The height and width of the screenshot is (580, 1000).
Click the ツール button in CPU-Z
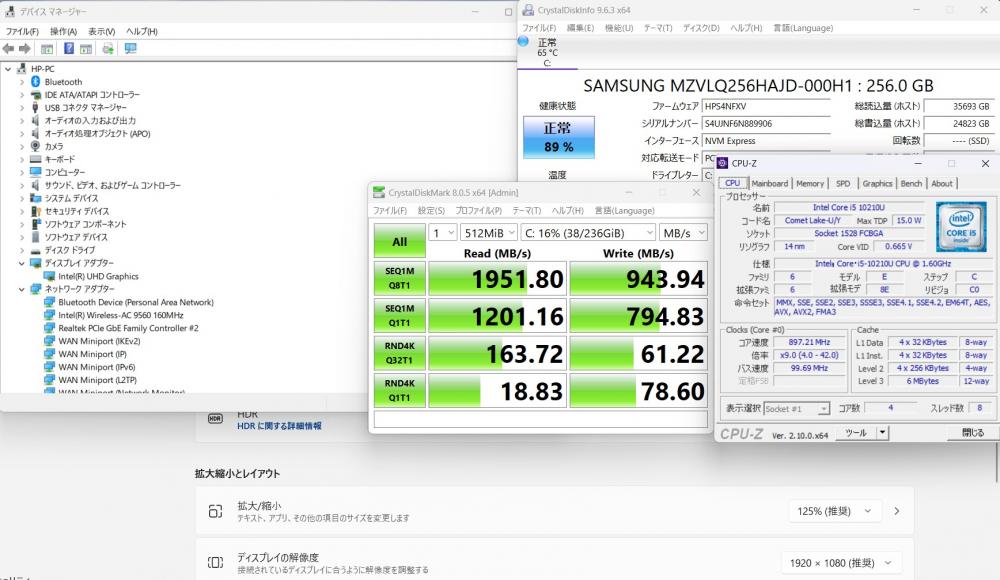coord(856,433)
